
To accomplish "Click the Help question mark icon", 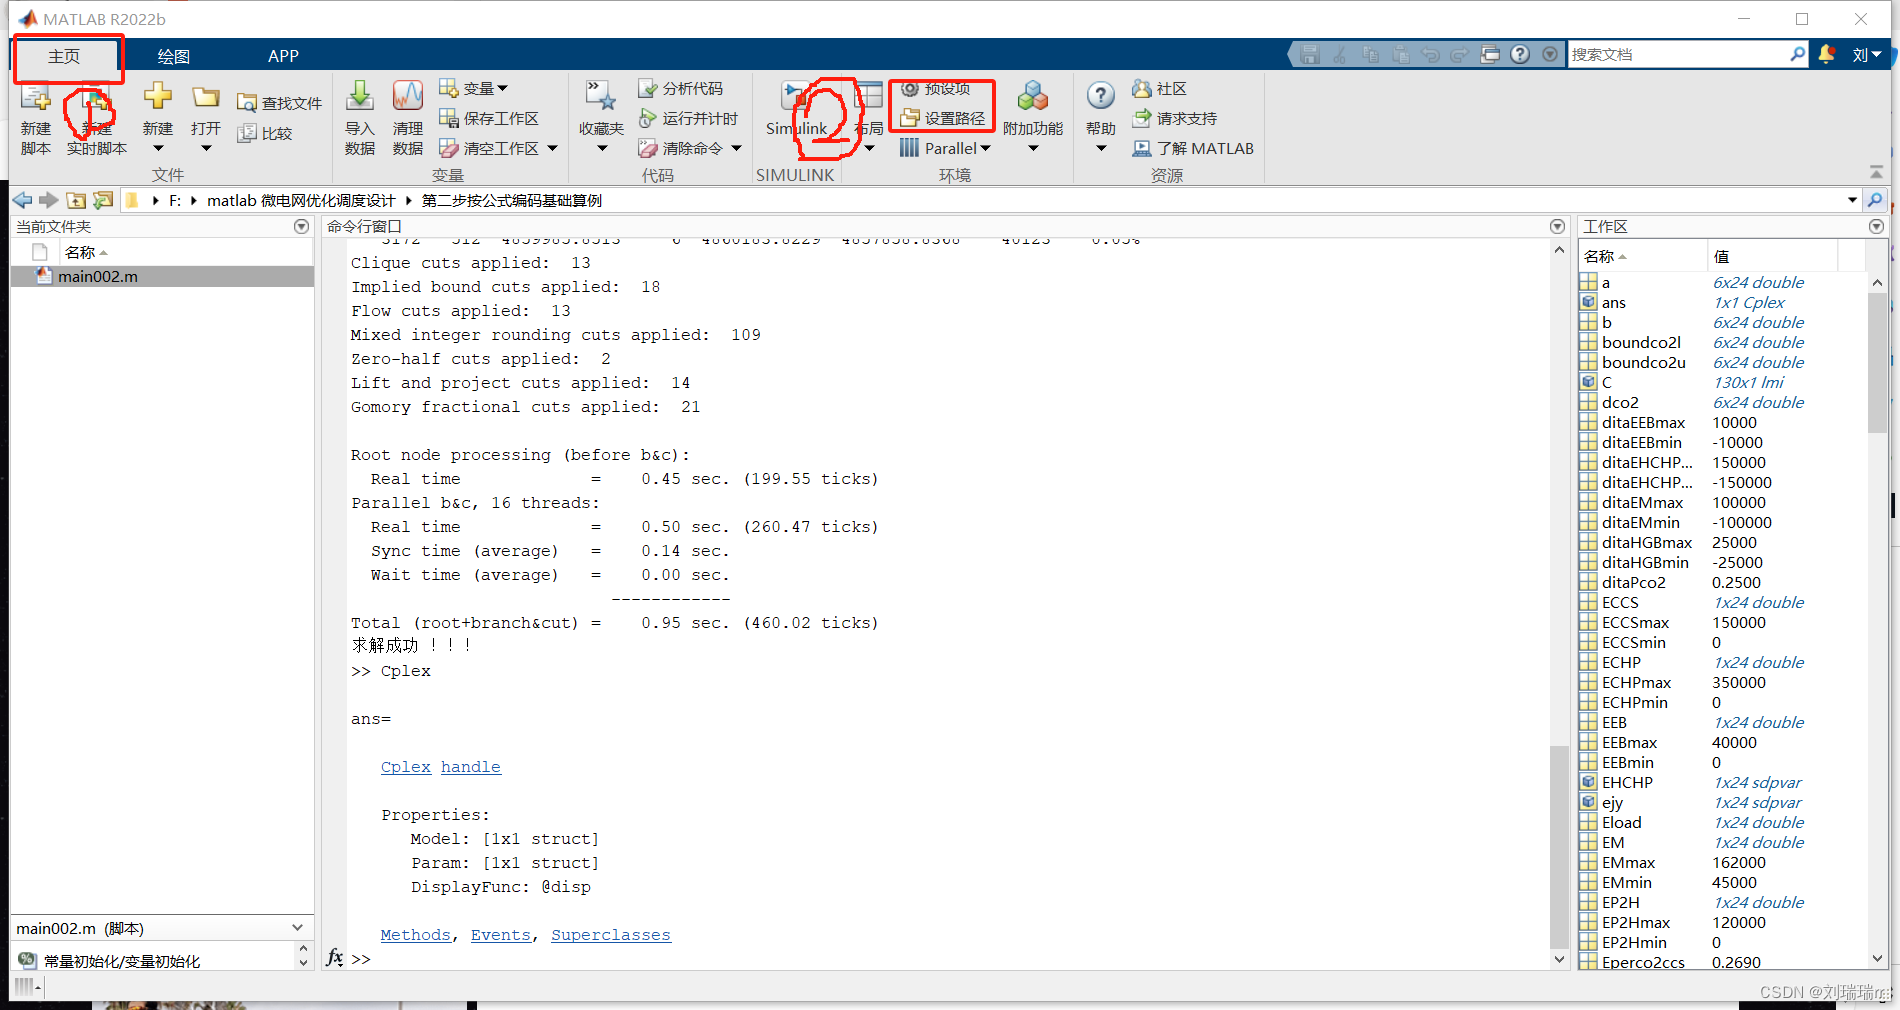I will (1101, 96).
